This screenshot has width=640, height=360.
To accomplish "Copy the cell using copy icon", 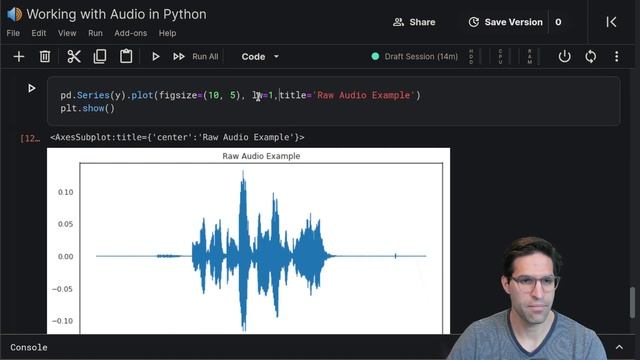I will [100, 56].
